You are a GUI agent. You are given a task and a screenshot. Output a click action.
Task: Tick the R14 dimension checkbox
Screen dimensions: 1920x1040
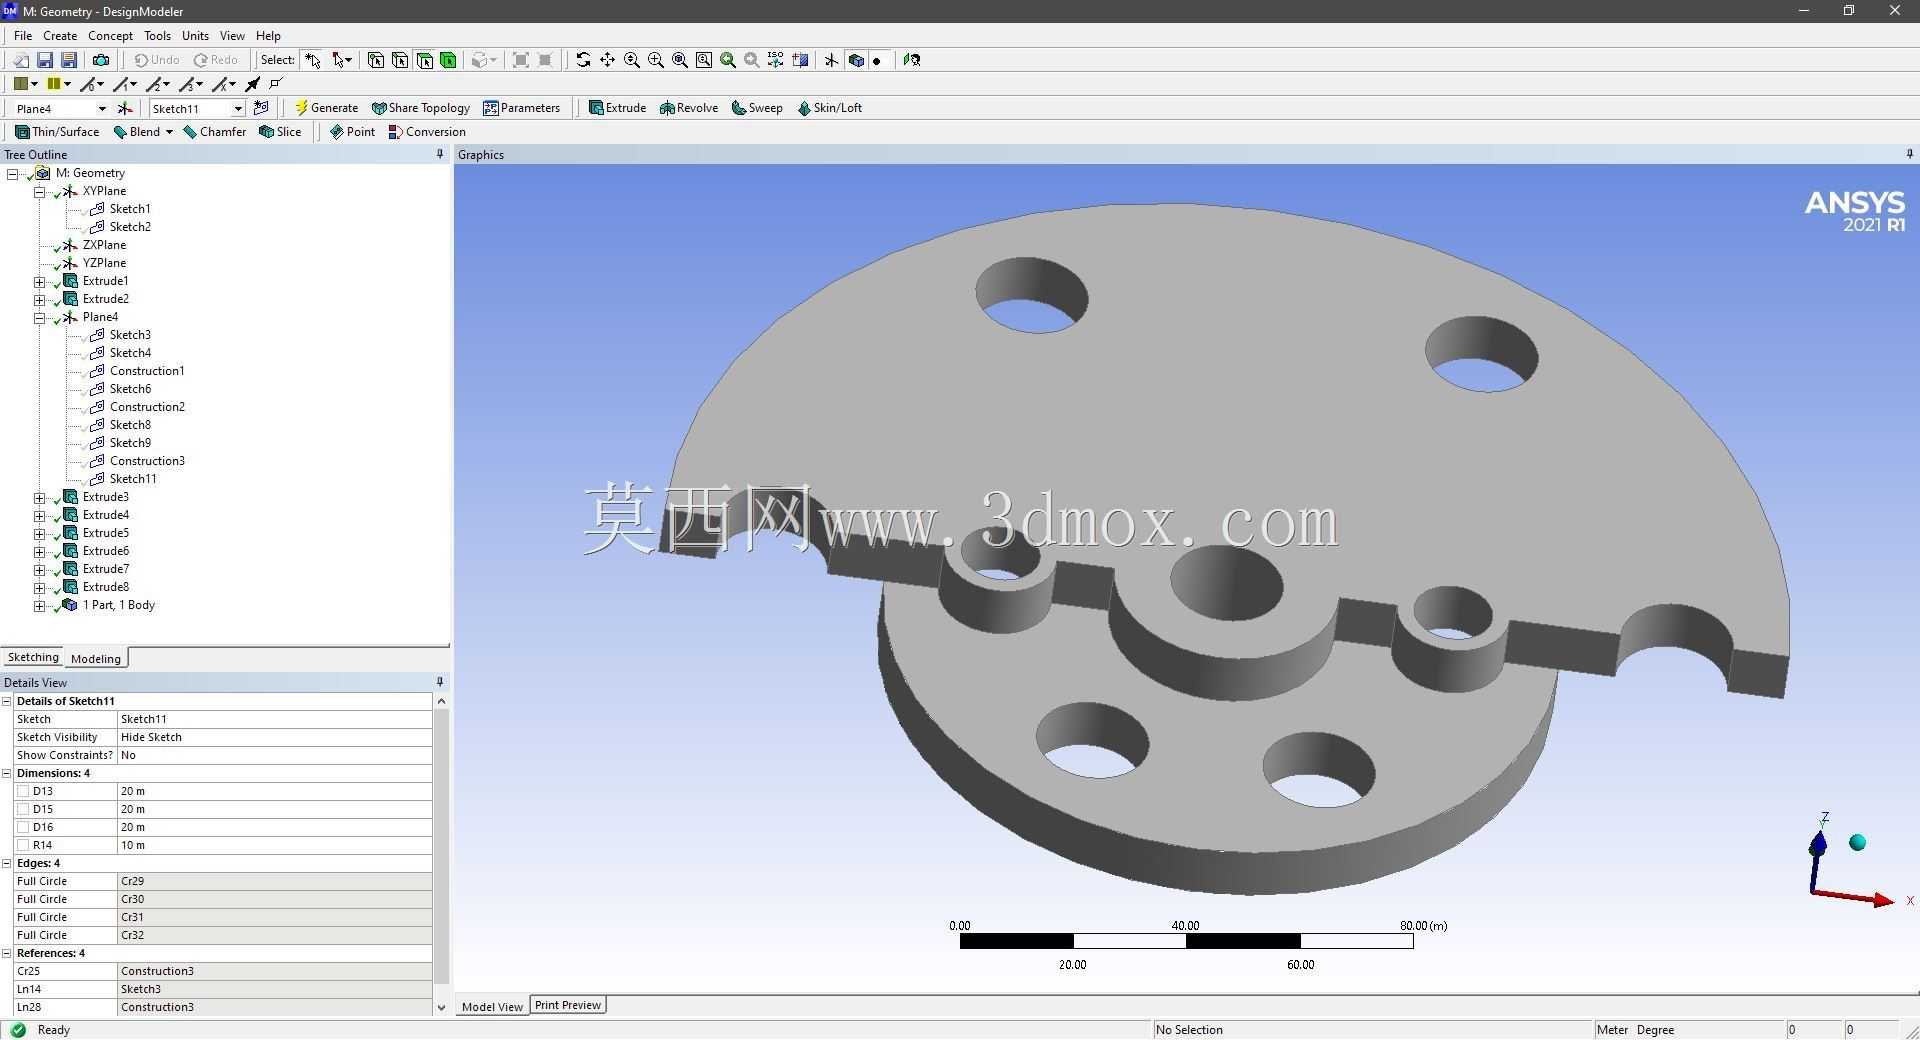coord(23,845)
